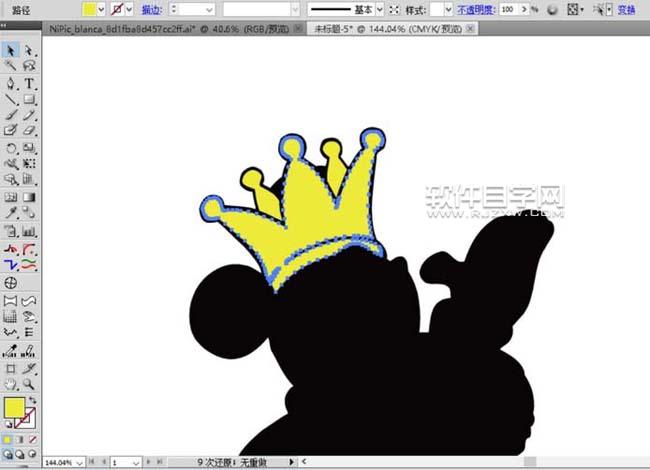The image size is (650, 470).
Task: Open the 变换 transform panel link
Action: [626, 10]
